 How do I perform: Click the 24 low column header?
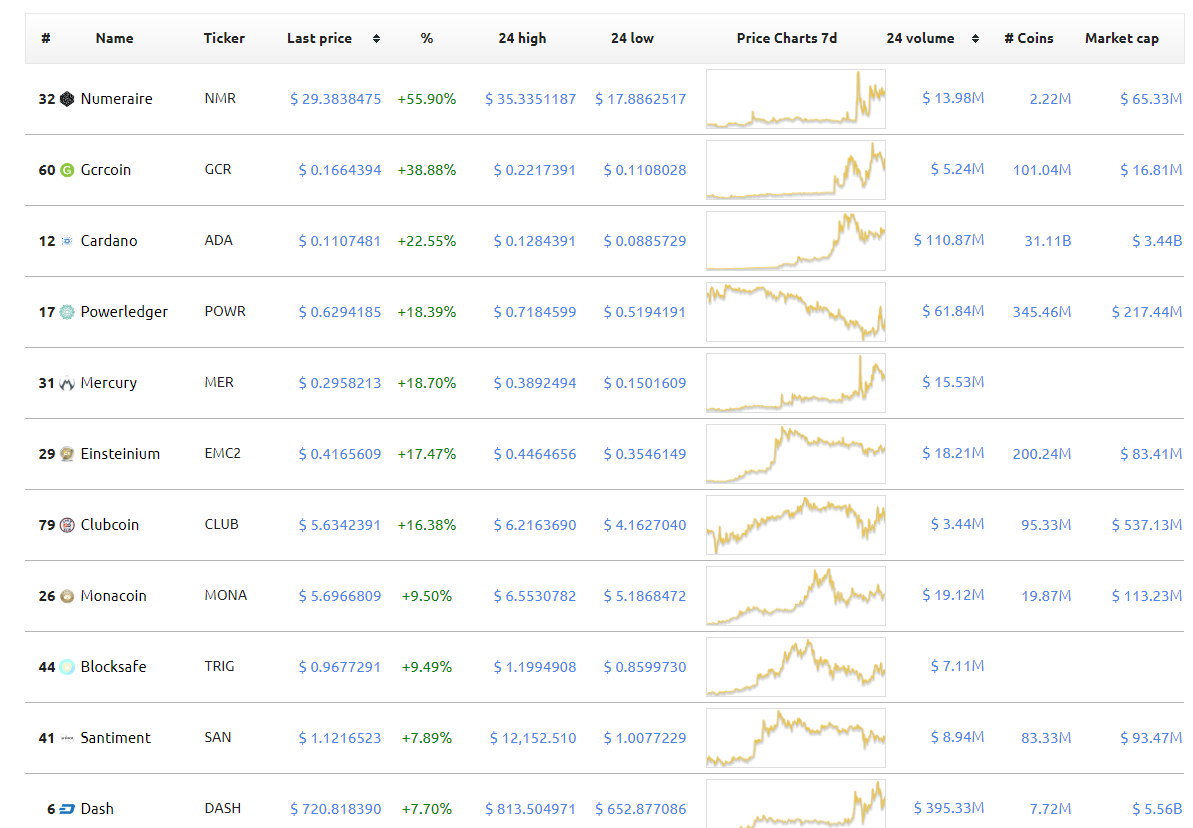point(632,38)
